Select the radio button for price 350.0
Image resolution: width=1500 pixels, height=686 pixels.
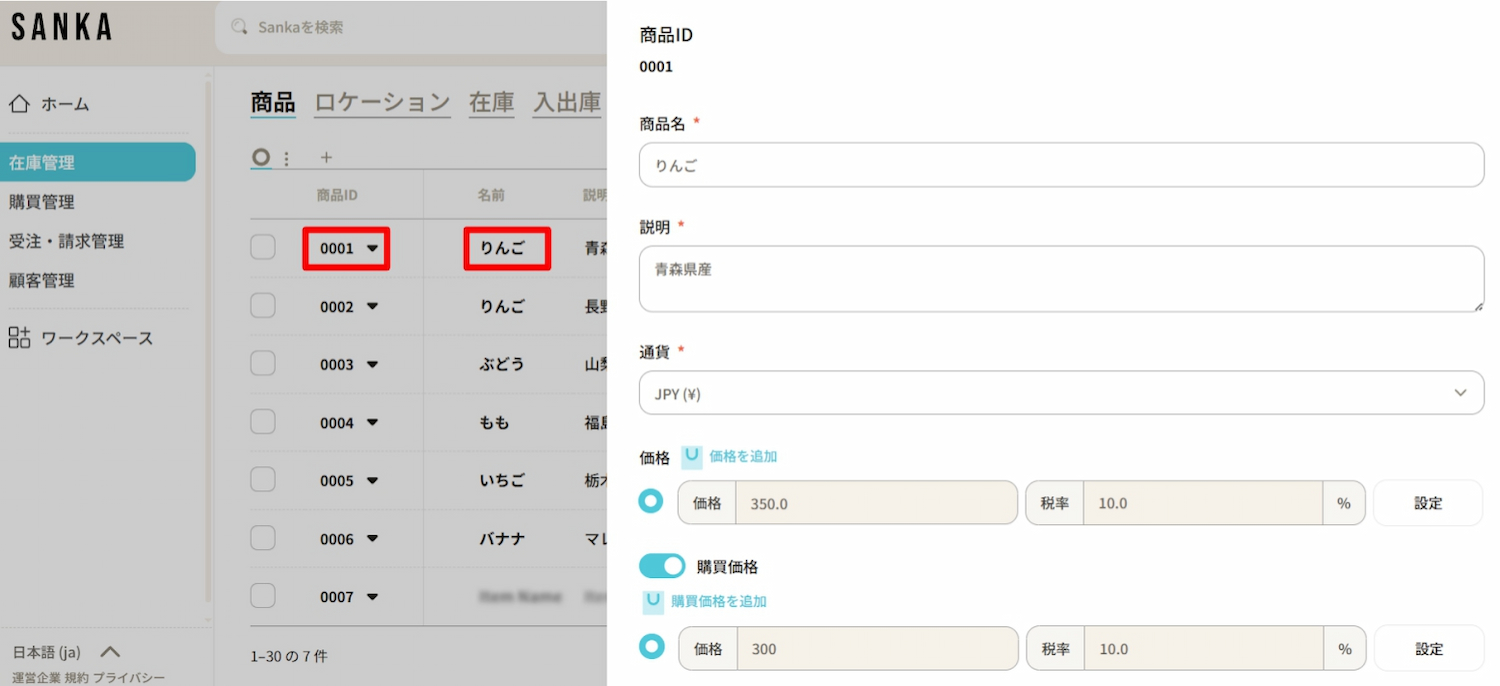pyautogui.click(x=651, y=502)
